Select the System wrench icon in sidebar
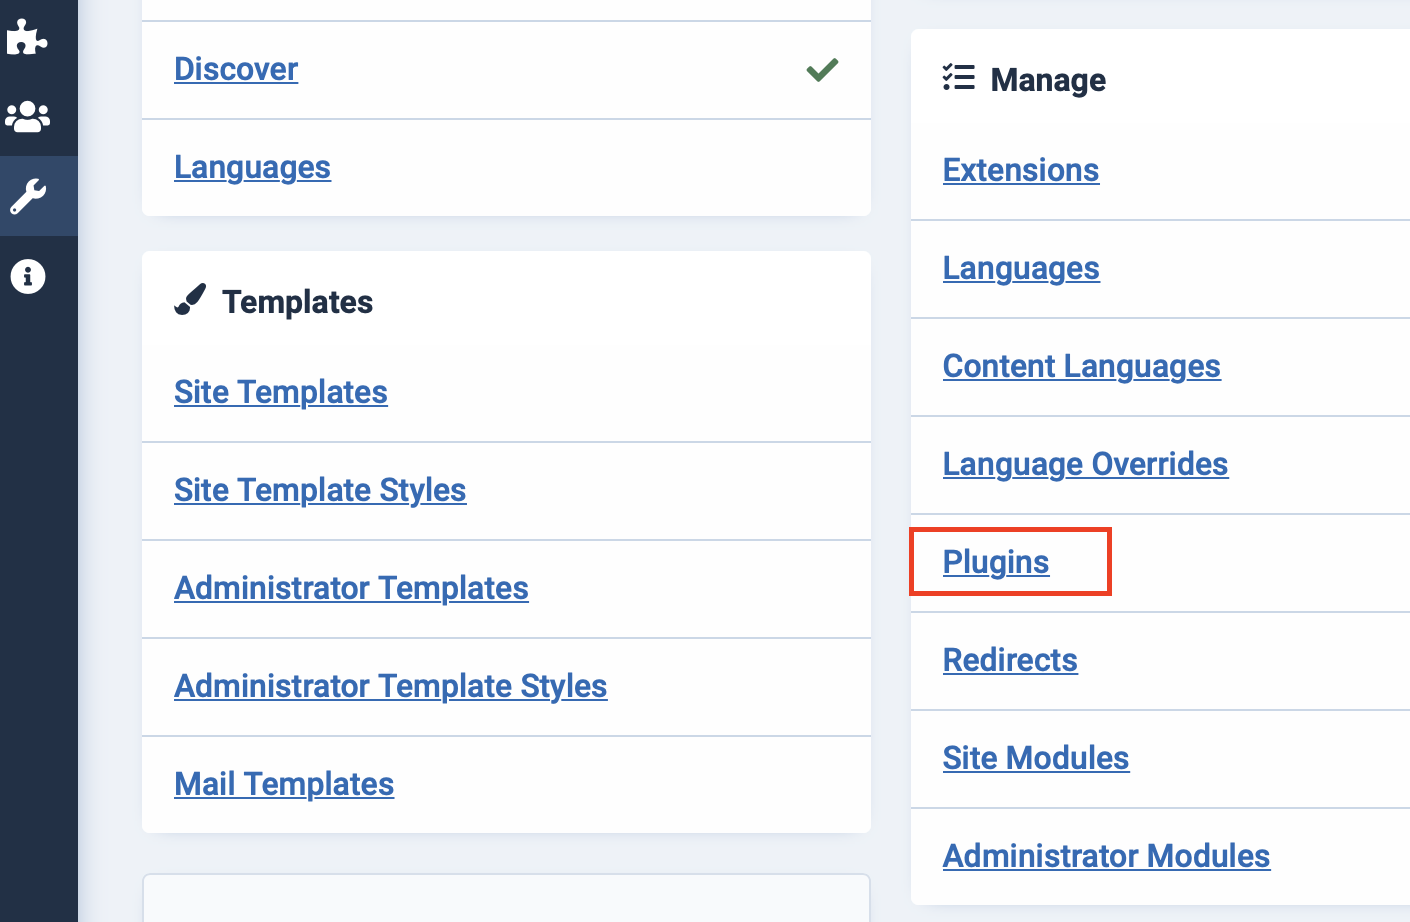 (28, 196)
